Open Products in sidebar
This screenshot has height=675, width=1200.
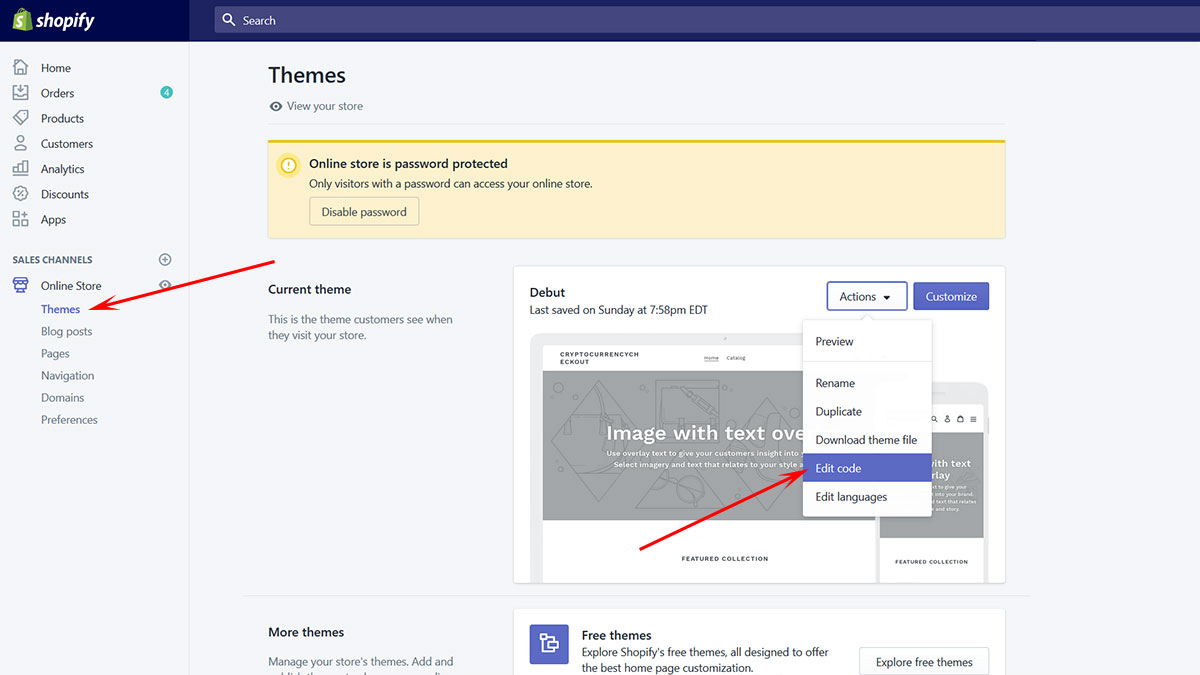coord(62,118)
